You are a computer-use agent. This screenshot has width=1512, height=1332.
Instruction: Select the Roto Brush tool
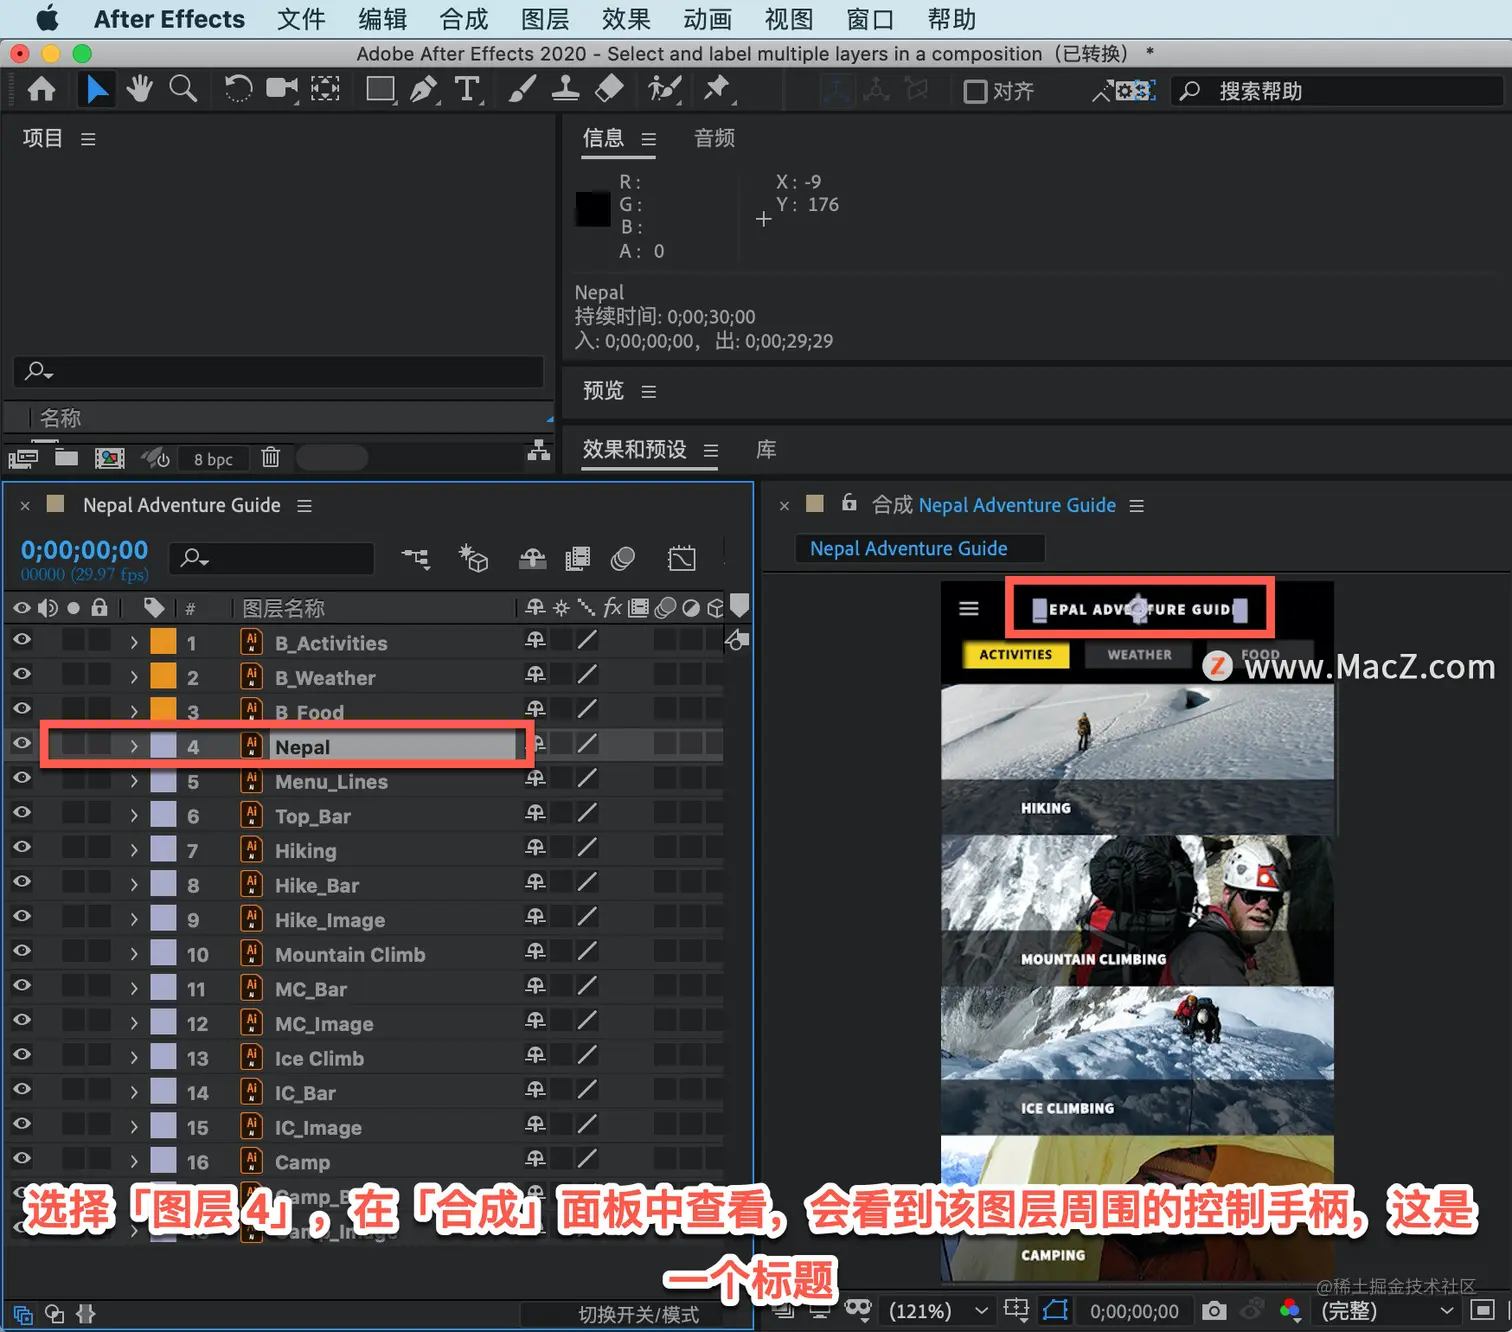(x=664, y=90)
